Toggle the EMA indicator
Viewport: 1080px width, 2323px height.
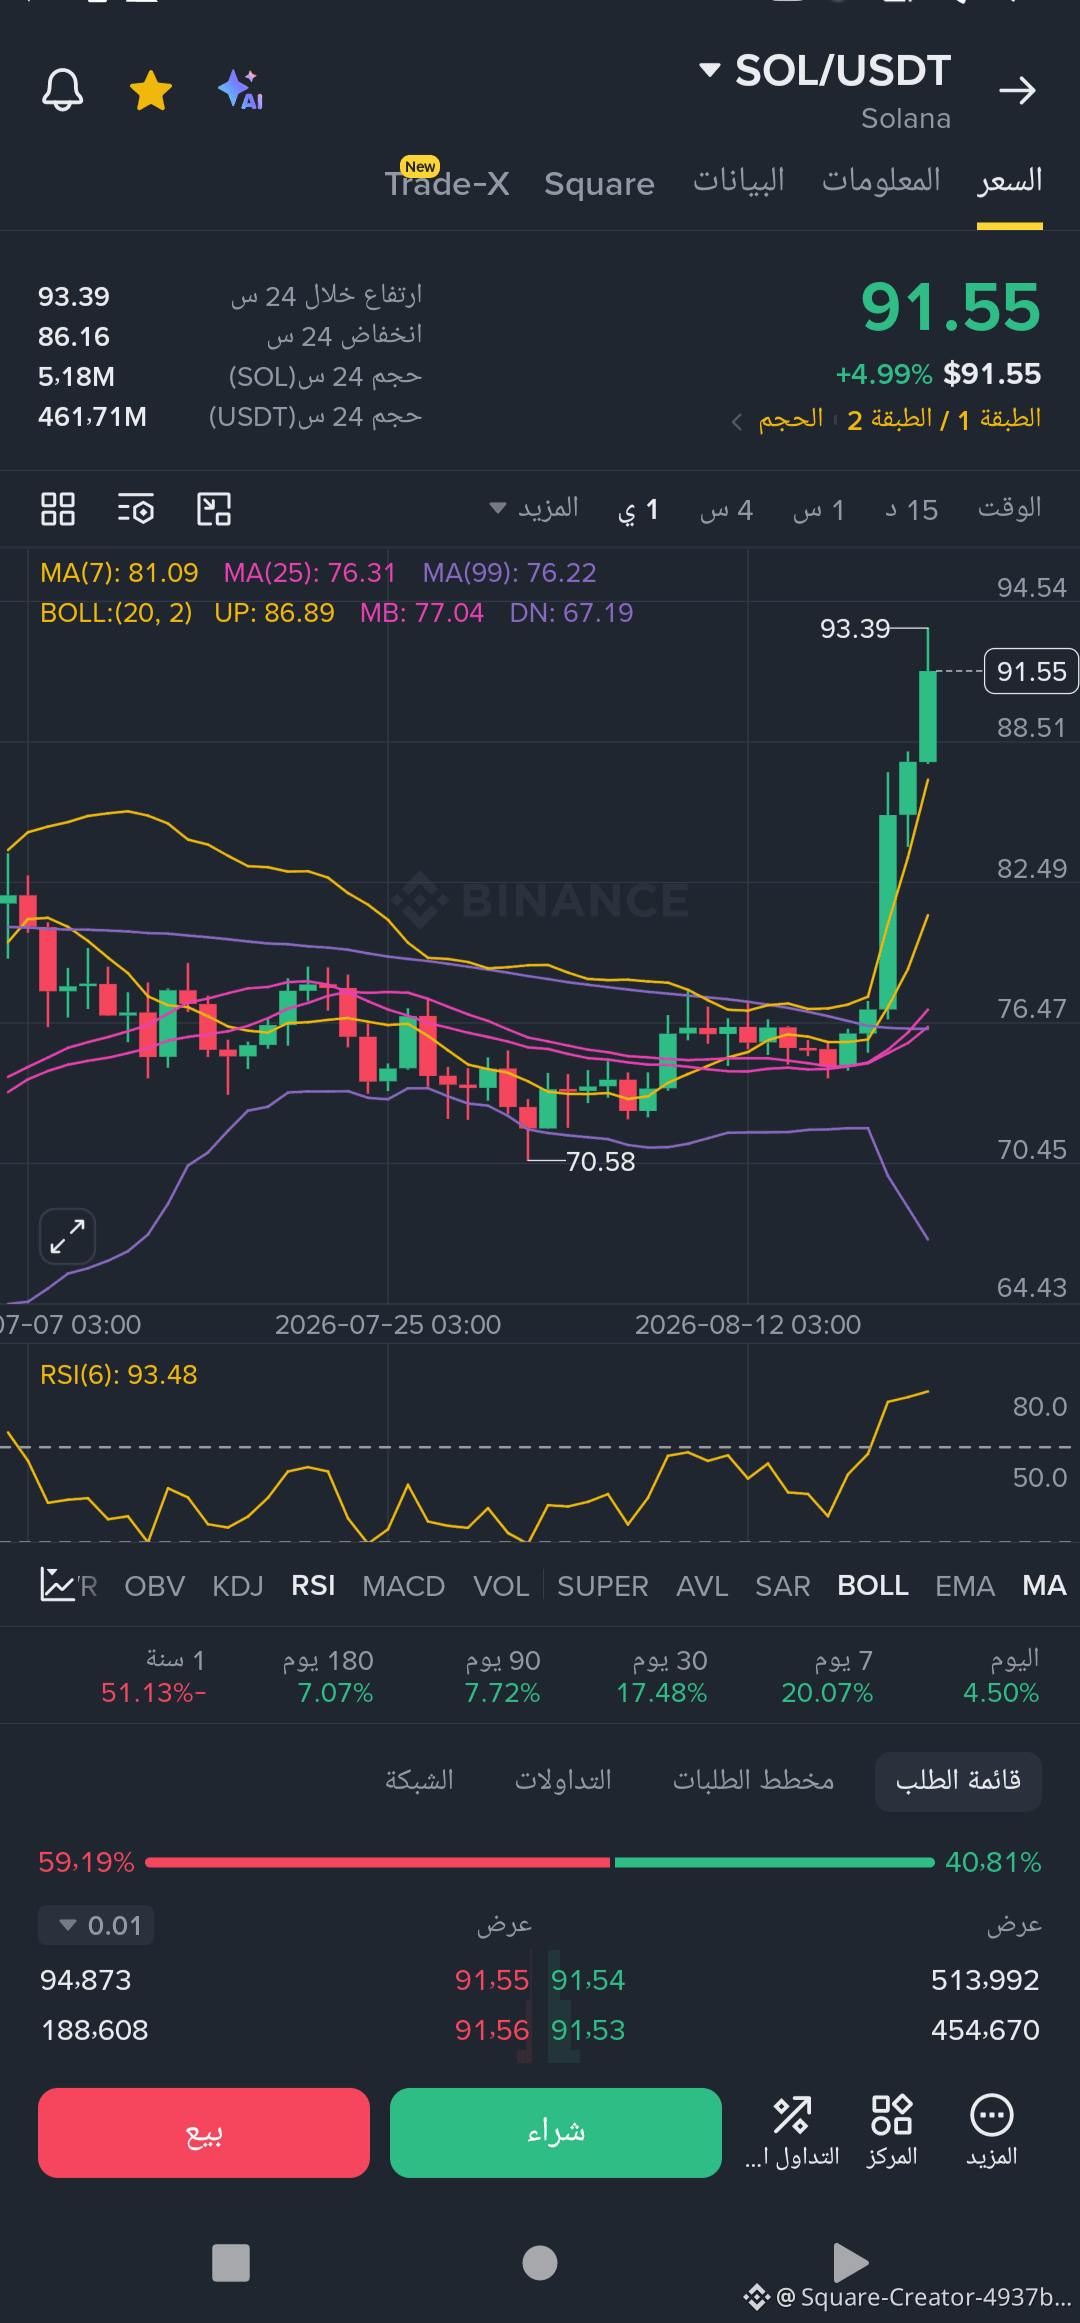click(x=965, y=1586)
